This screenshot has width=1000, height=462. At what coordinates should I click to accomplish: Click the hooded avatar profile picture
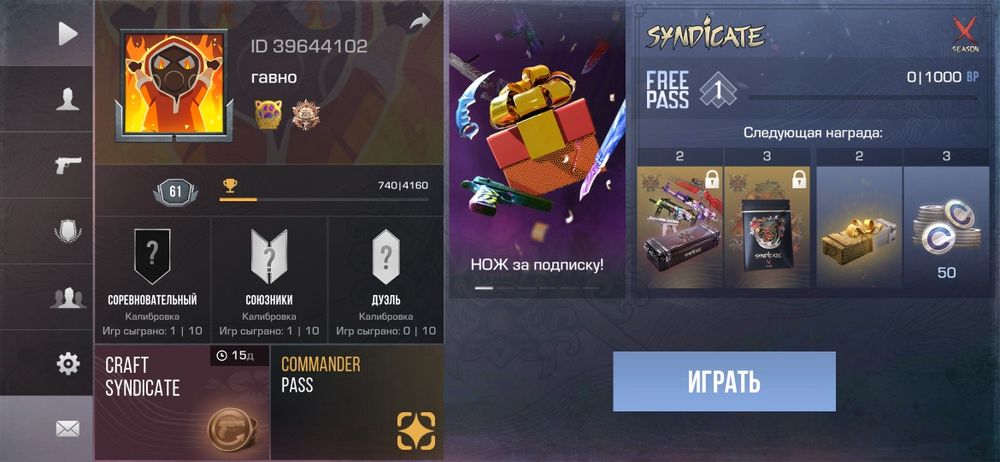173,86
